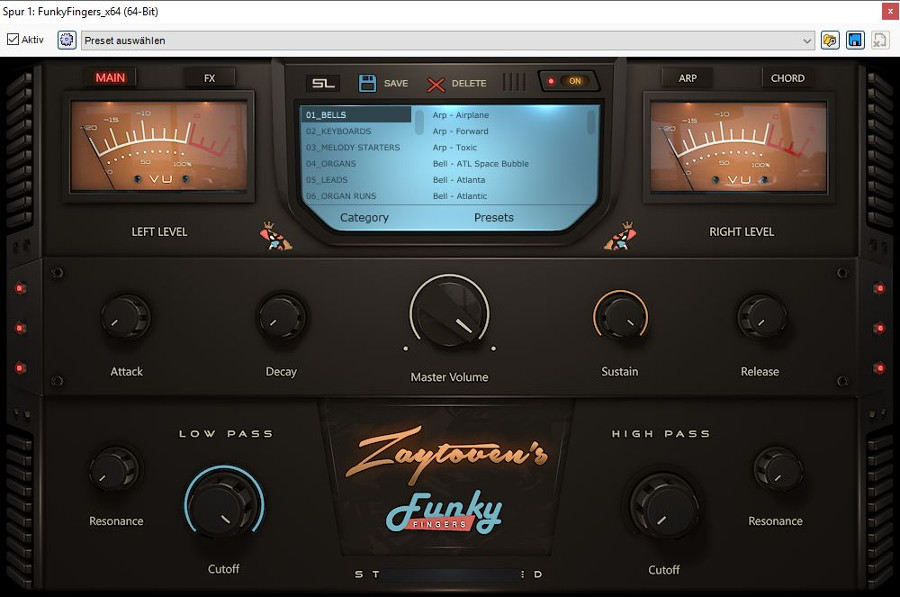The image size is (900, 597).
Task: Uncheck the Aktiv checkbox
Action: (13, 39)
